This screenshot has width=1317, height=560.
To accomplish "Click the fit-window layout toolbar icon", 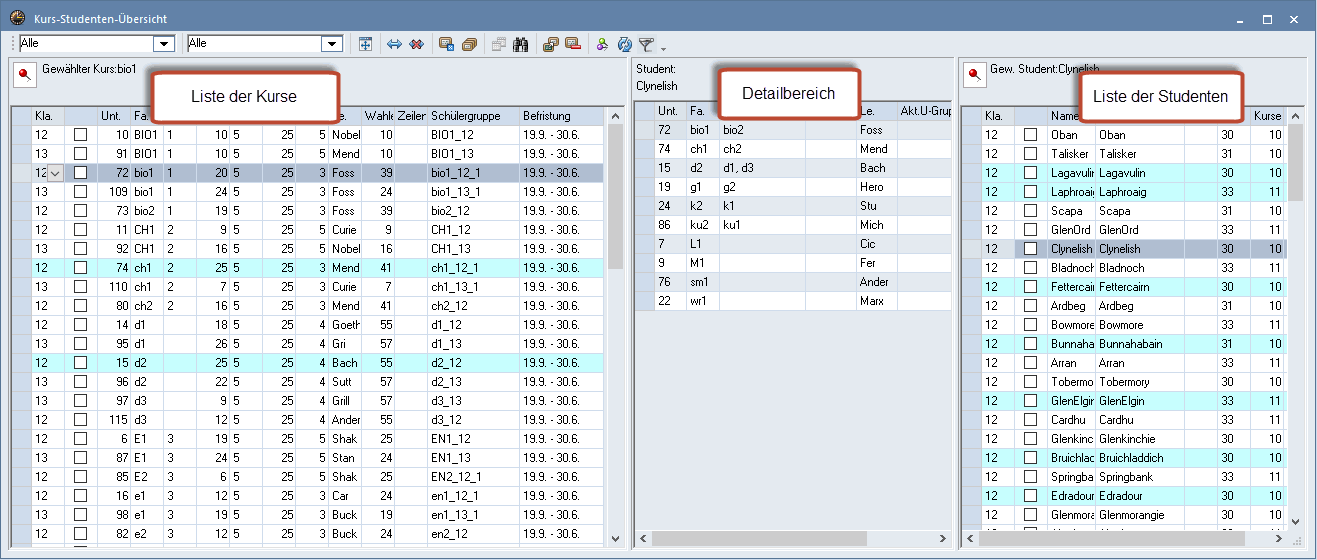I will [366, 44].
